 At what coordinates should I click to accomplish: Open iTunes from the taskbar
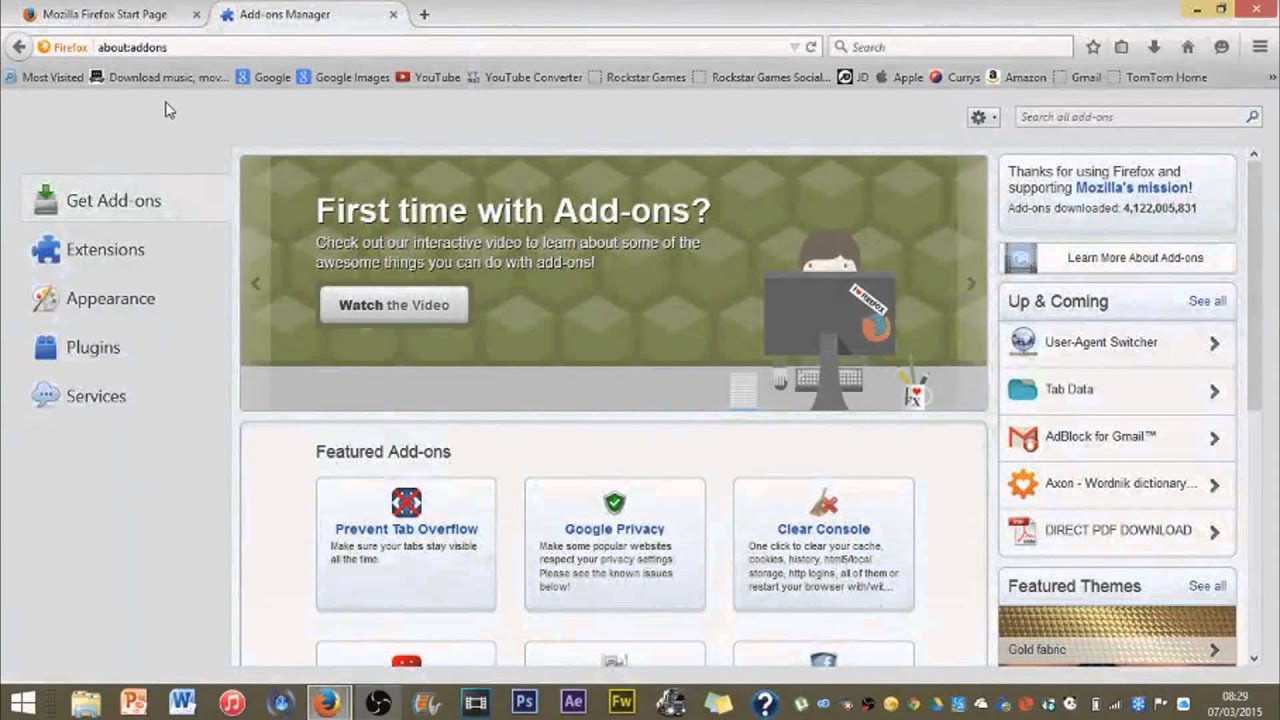coord(231,702)
